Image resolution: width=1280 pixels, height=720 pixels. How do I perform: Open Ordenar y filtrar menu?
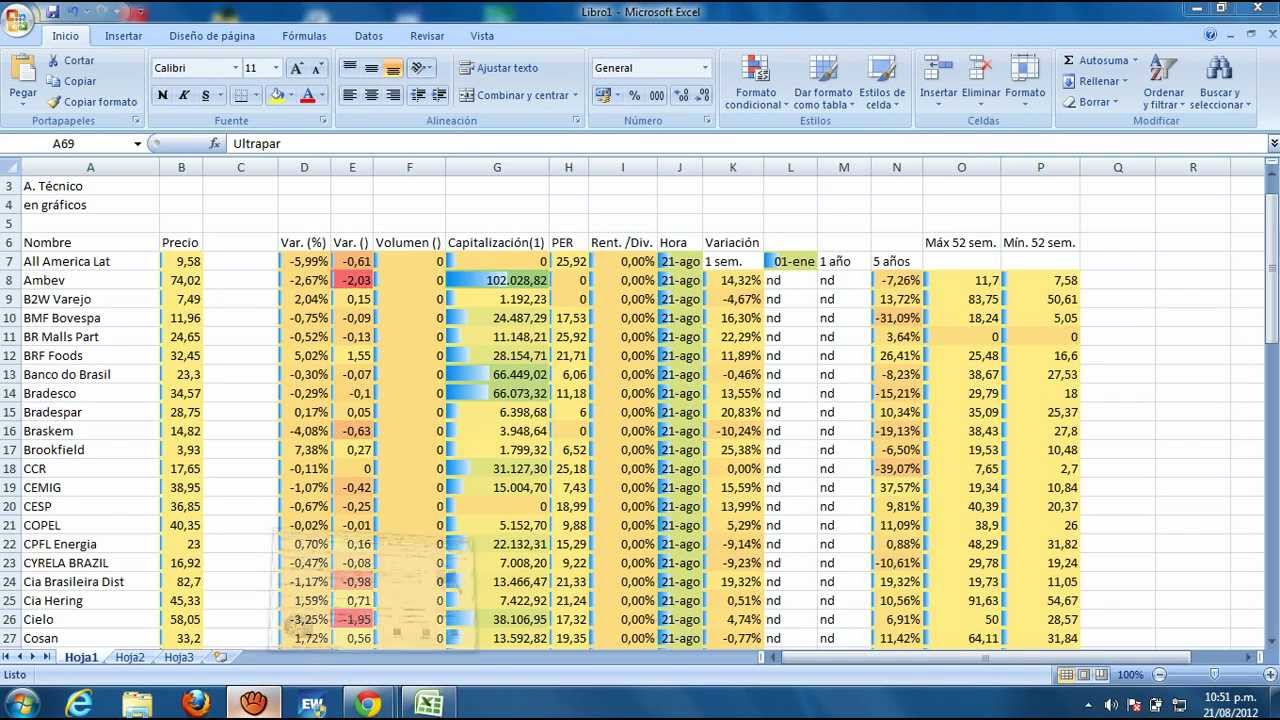click(1164, 82)
